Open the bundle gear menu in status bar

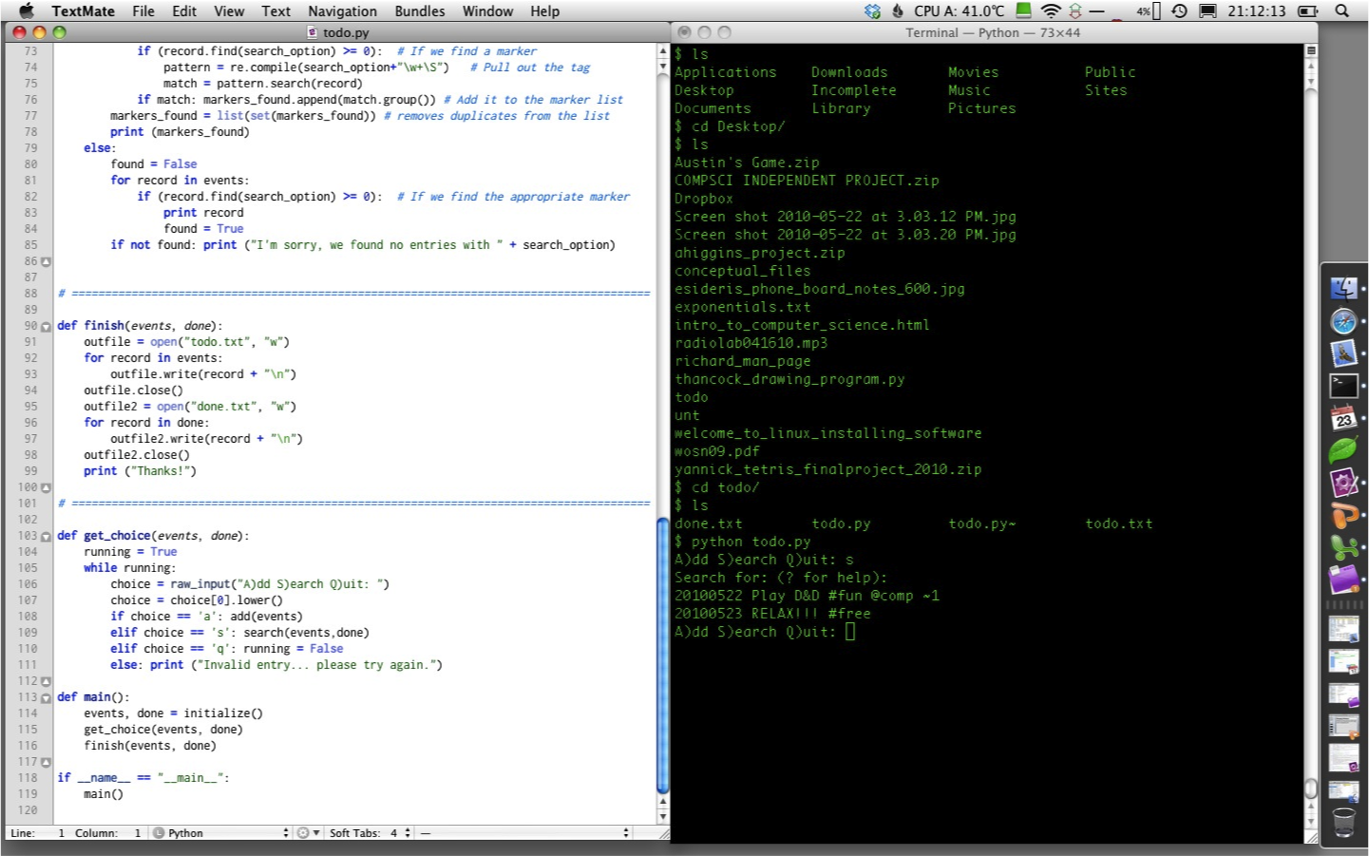pos(308,833)
